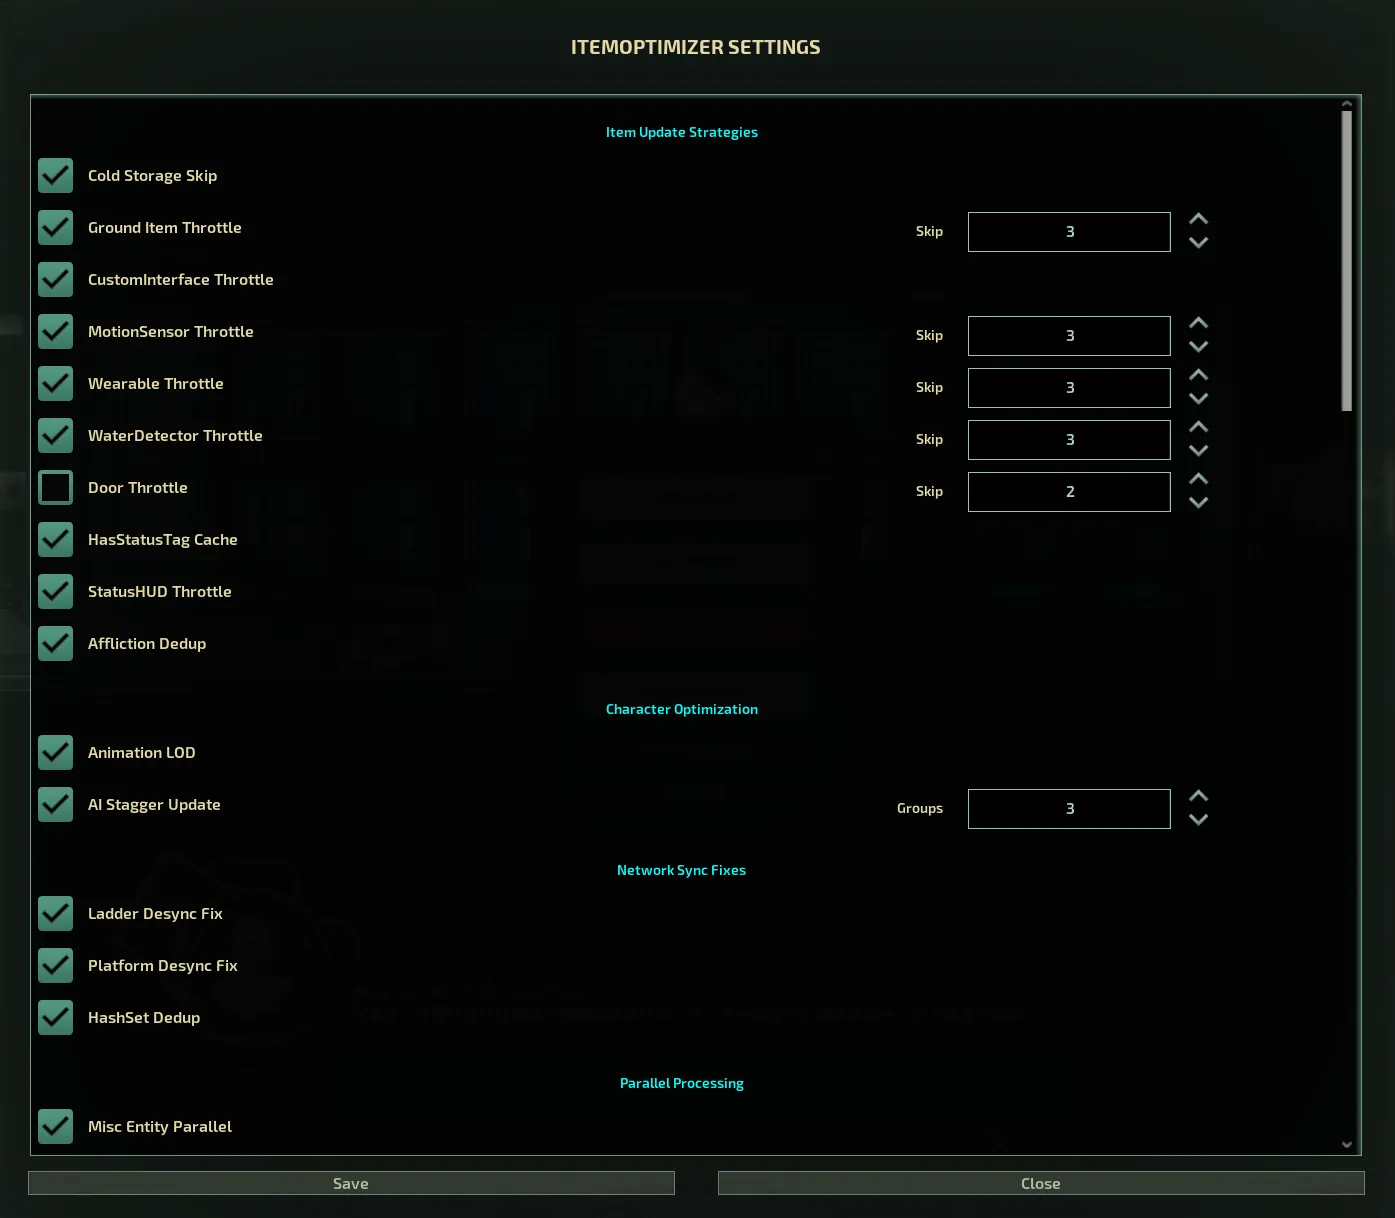Decrease AI Stagger Update groups
This screenshot has width=1395, height=1218.
pyautogui.click(x=1198, y=820)
